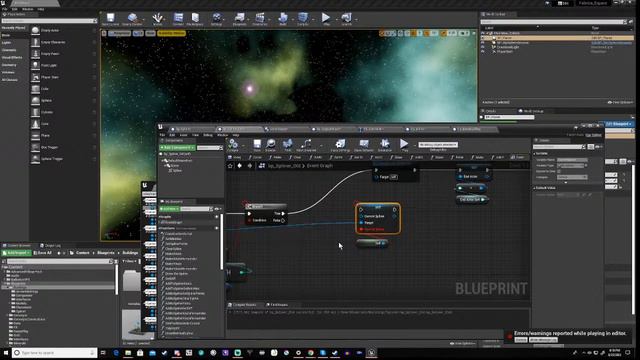Open Content browser from main toolbar
The width and height of the screenshot is (640, 360).
tap(178, 19)
